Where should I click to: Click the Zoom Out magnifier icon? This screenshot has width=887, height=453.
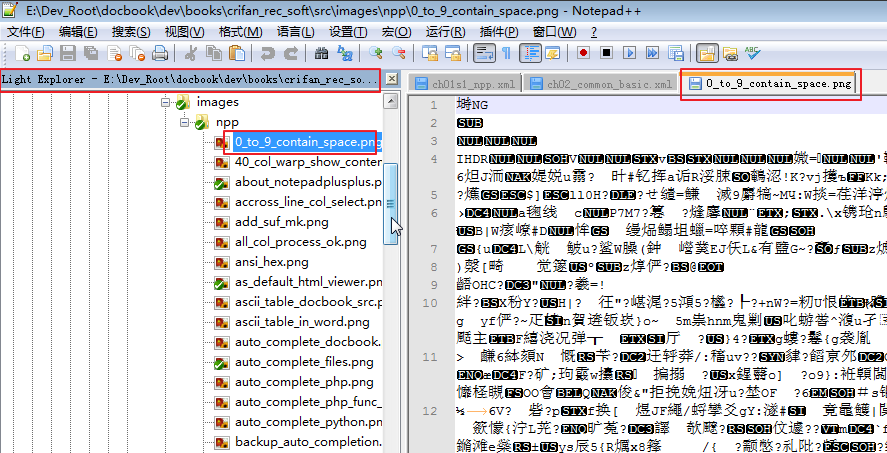pos(399,53)
